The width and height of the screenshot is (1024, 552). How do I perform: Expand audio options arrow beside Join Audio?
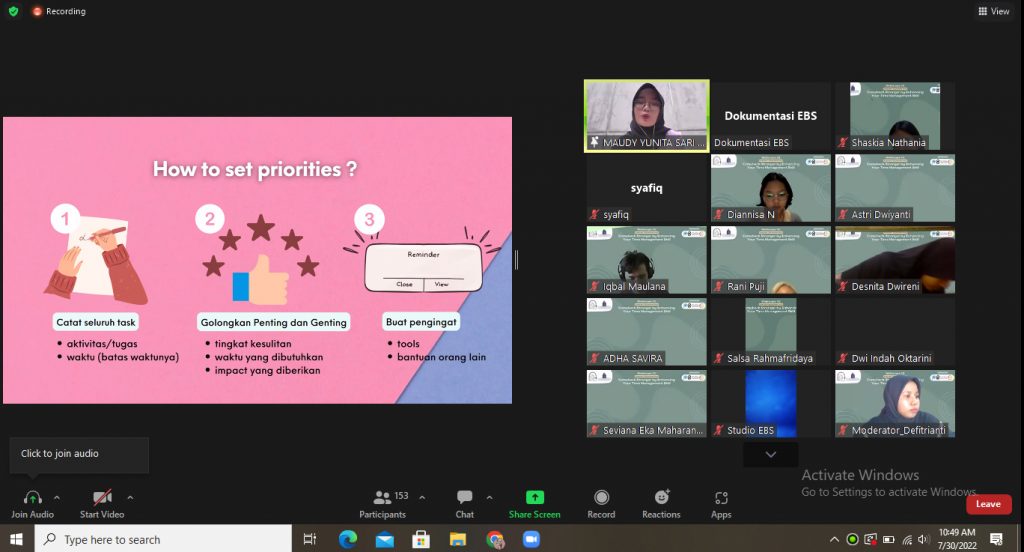coord(57,497)
